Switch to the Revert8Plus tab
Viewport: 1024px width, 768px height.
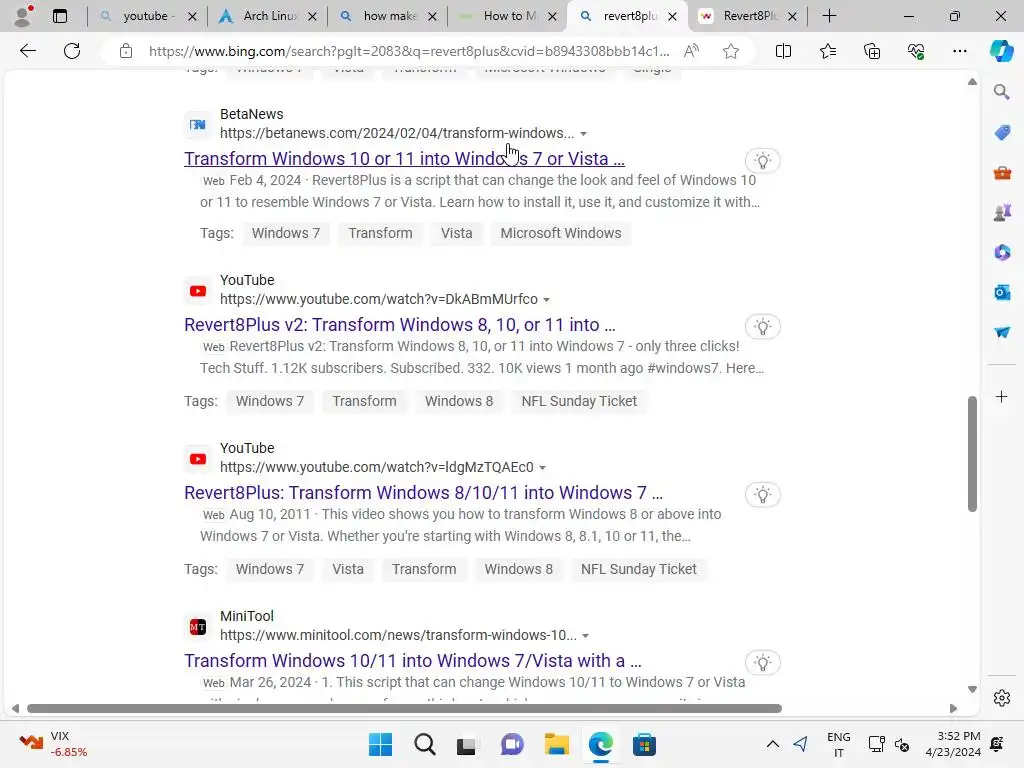pyautogui.click(x=748, y=16)
